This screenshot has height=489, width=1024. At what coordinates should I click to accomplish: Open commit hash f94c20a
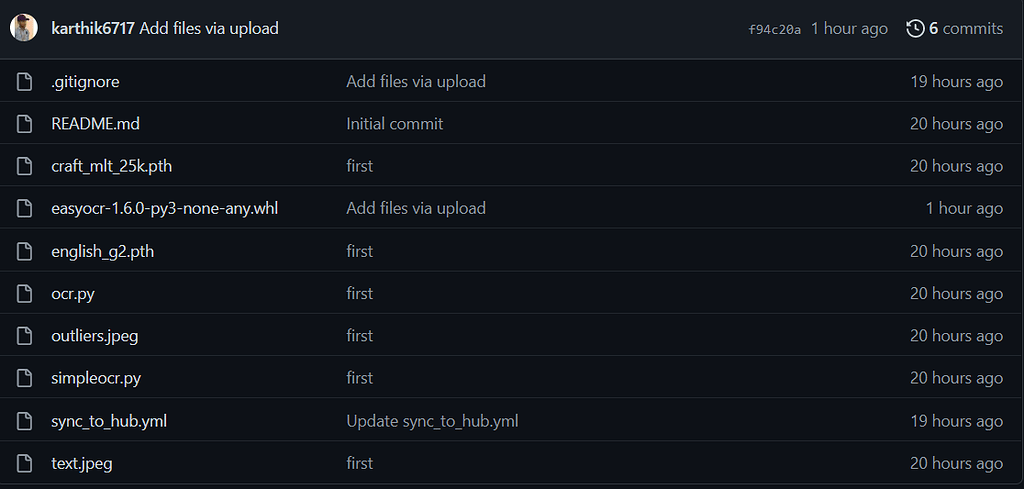[774, 30]
